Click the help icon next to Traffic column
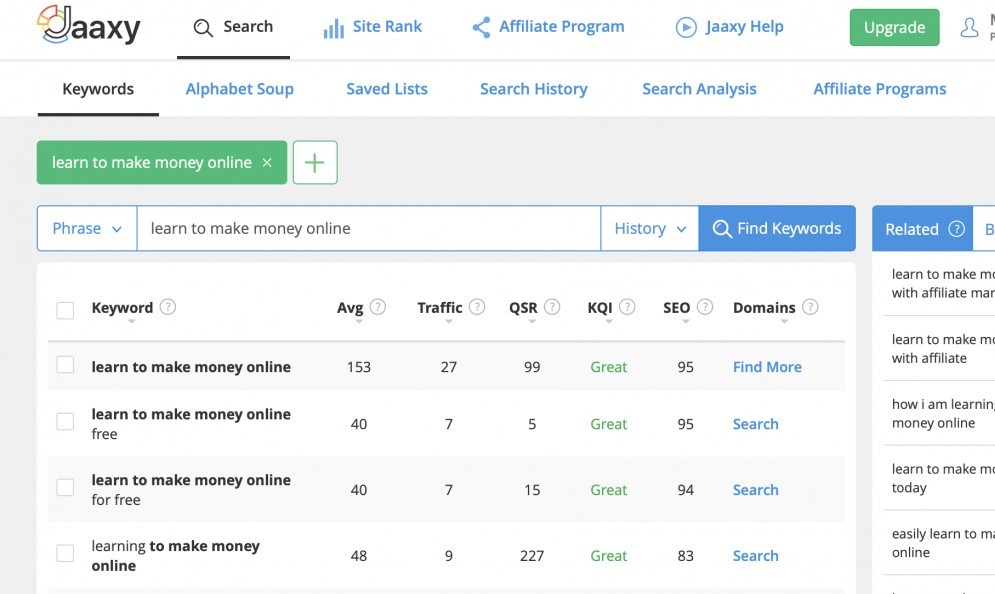The height and width of the screenshot is (594, 995). coord(477,307)
